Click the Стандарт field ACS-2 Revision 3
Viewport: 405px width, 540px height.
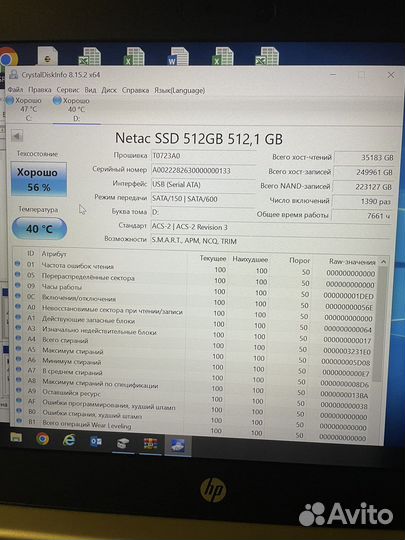click(x=271, y=227)
